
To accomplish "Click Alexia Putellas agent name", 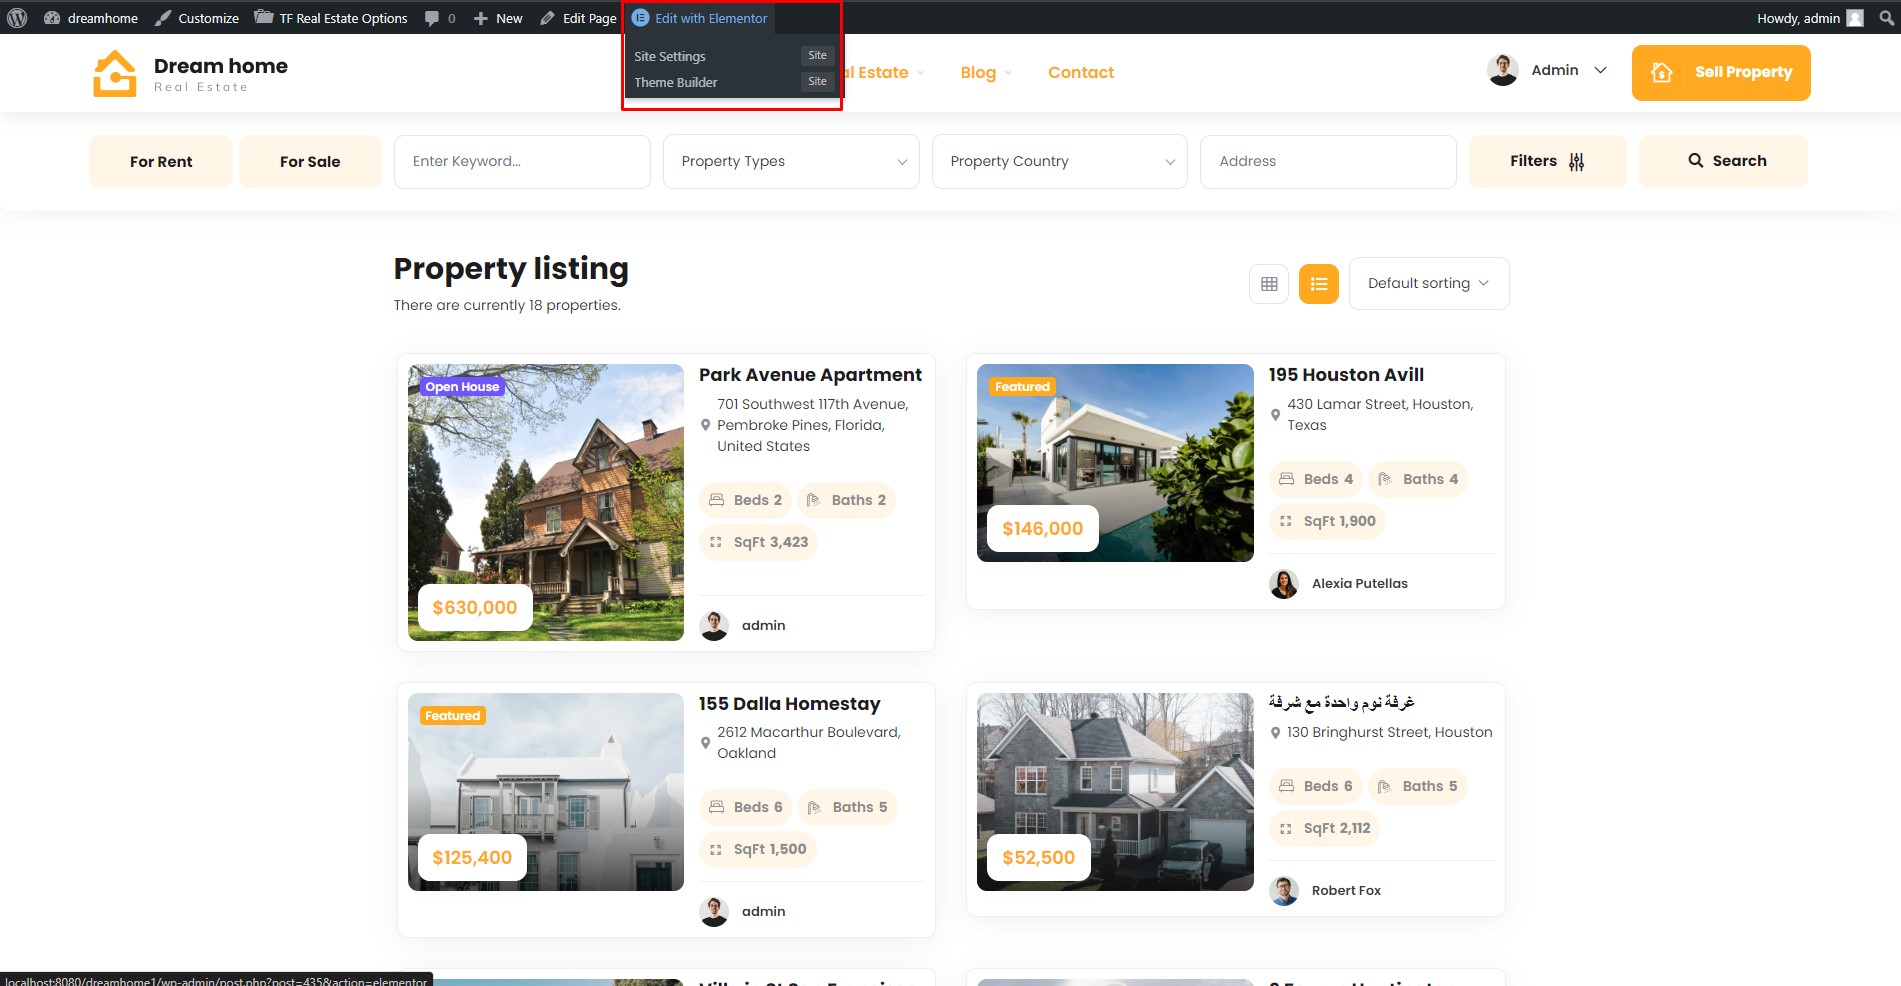I will (1360, 584).
